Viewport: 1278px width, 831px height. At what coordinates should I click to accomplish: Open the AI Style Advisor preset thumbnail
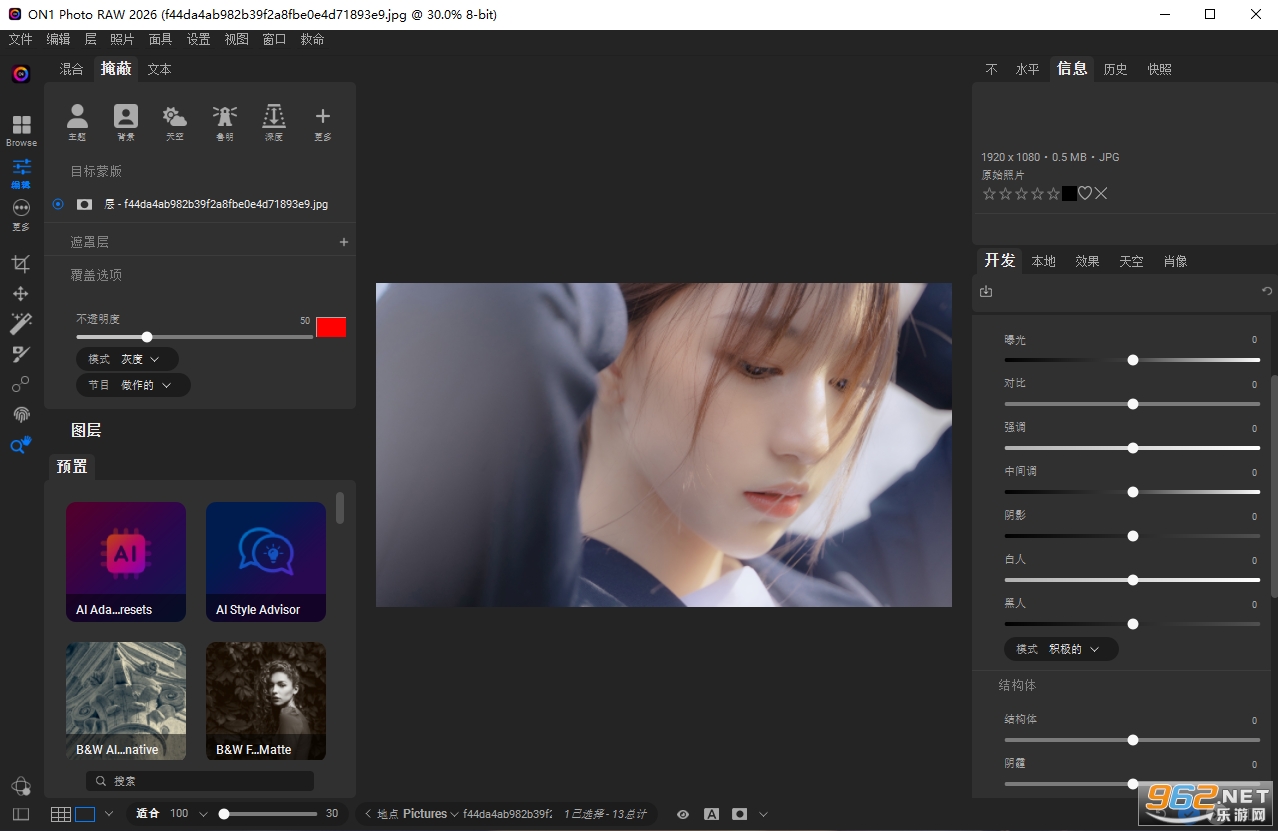tap(266, 561)
